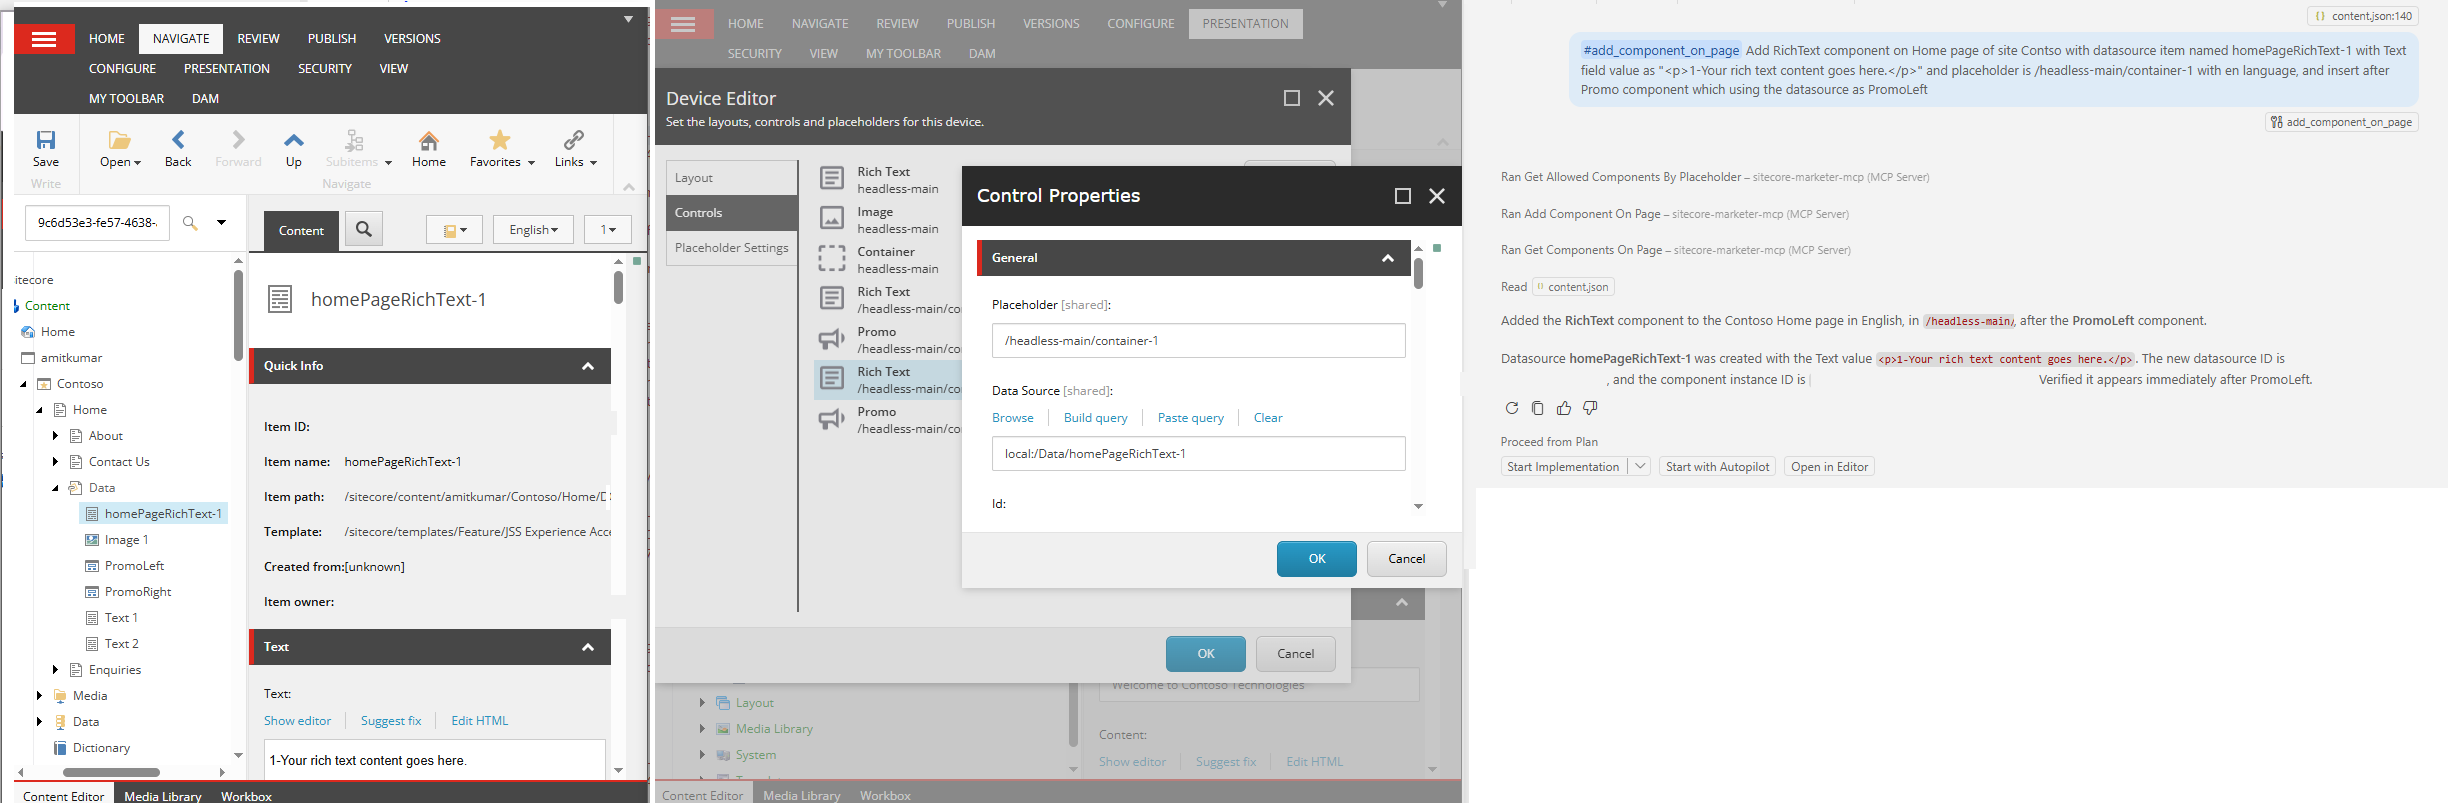The height and width of the screenshot is (803, 2448).
Task: Click the Favorites star icon
Action: click(x=500, y=140)
